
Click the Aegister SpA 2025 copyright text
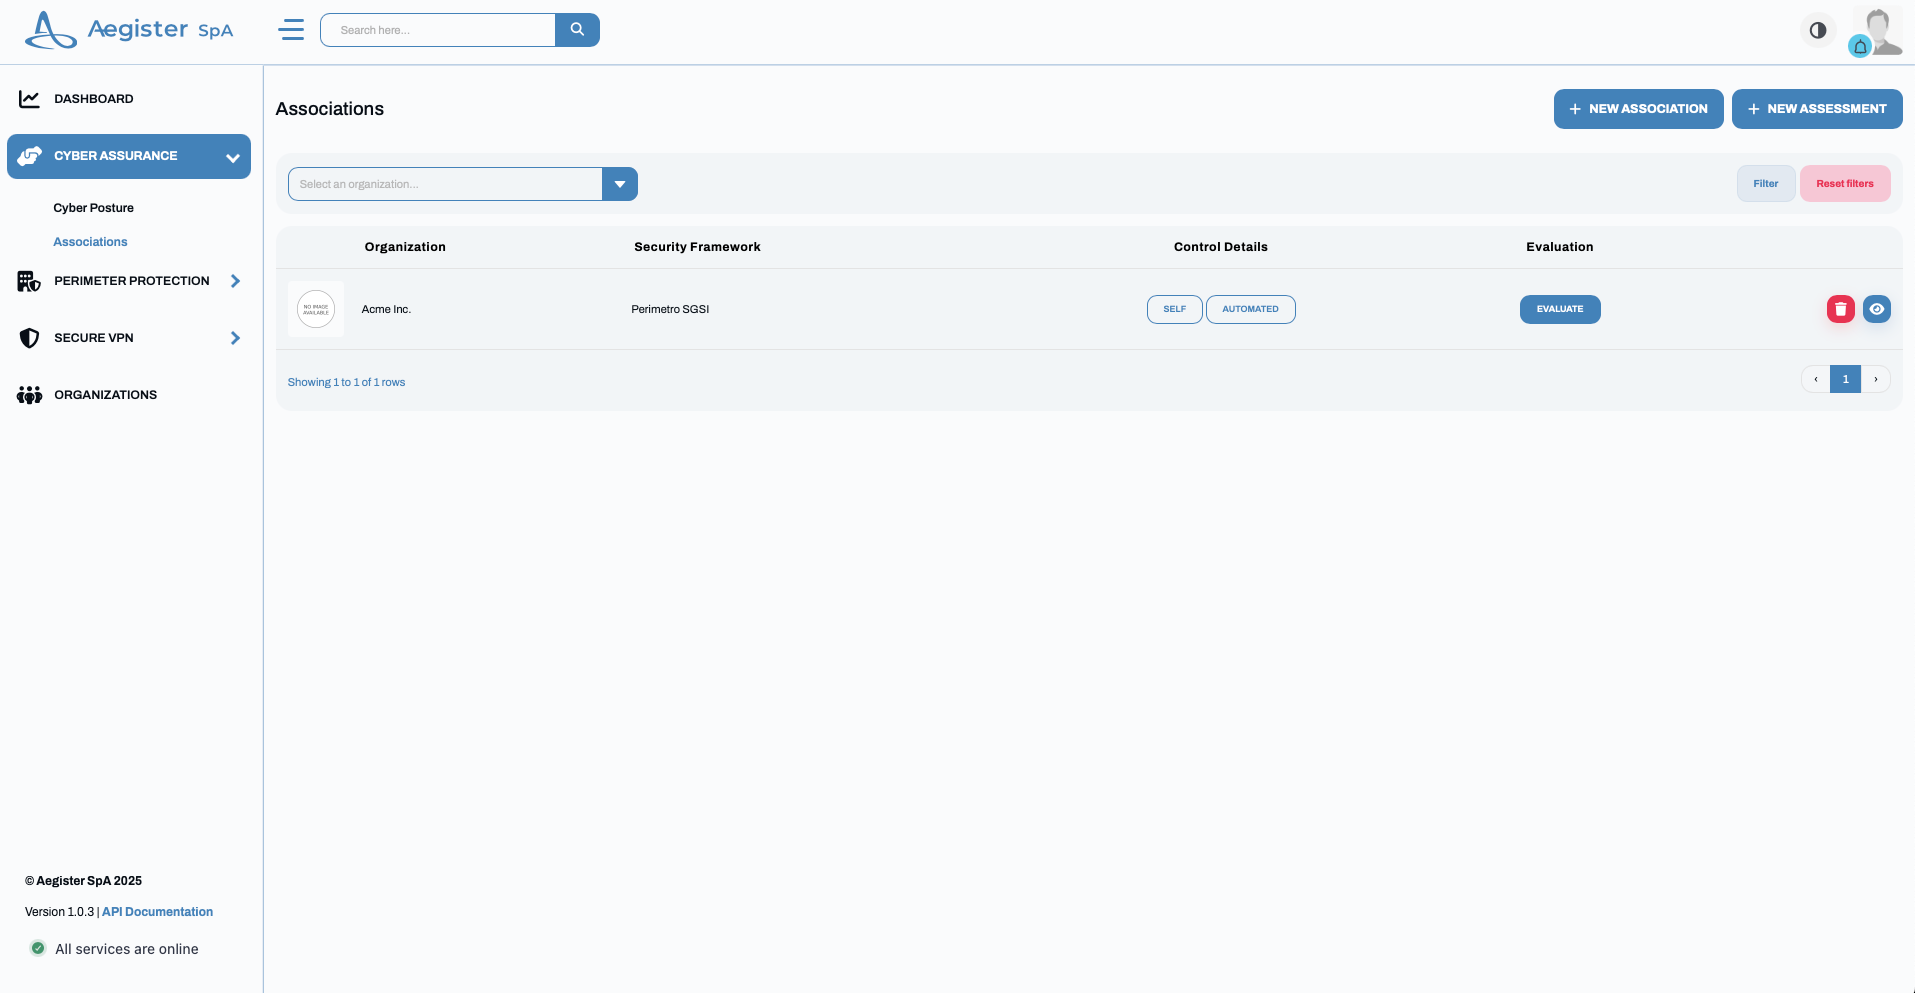point(83,881)
